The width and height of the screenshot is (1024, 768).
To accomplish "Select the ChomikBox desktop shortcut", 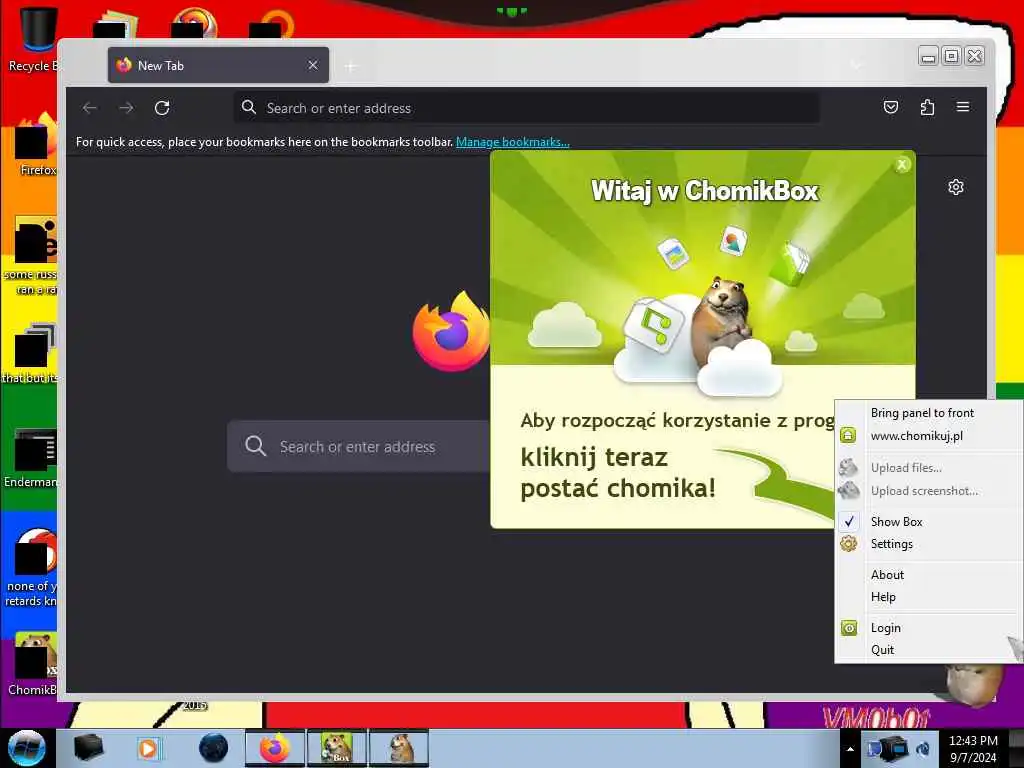I will point(34,664).
